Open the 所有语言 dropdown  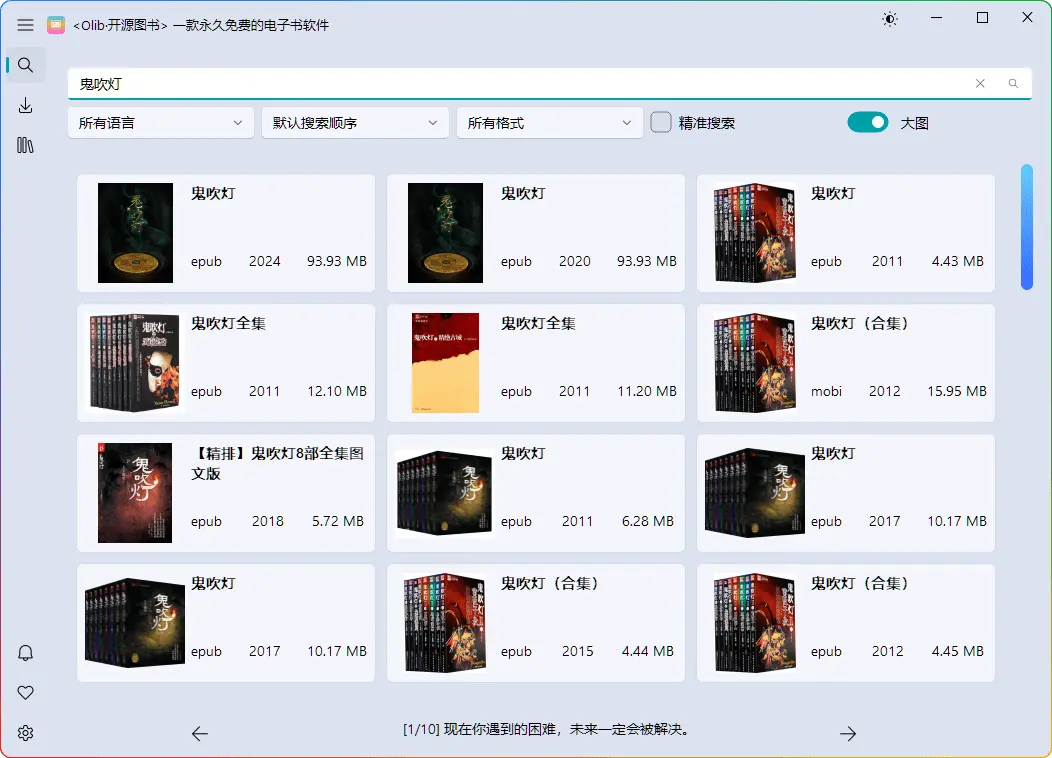click(x=160, y=122)
